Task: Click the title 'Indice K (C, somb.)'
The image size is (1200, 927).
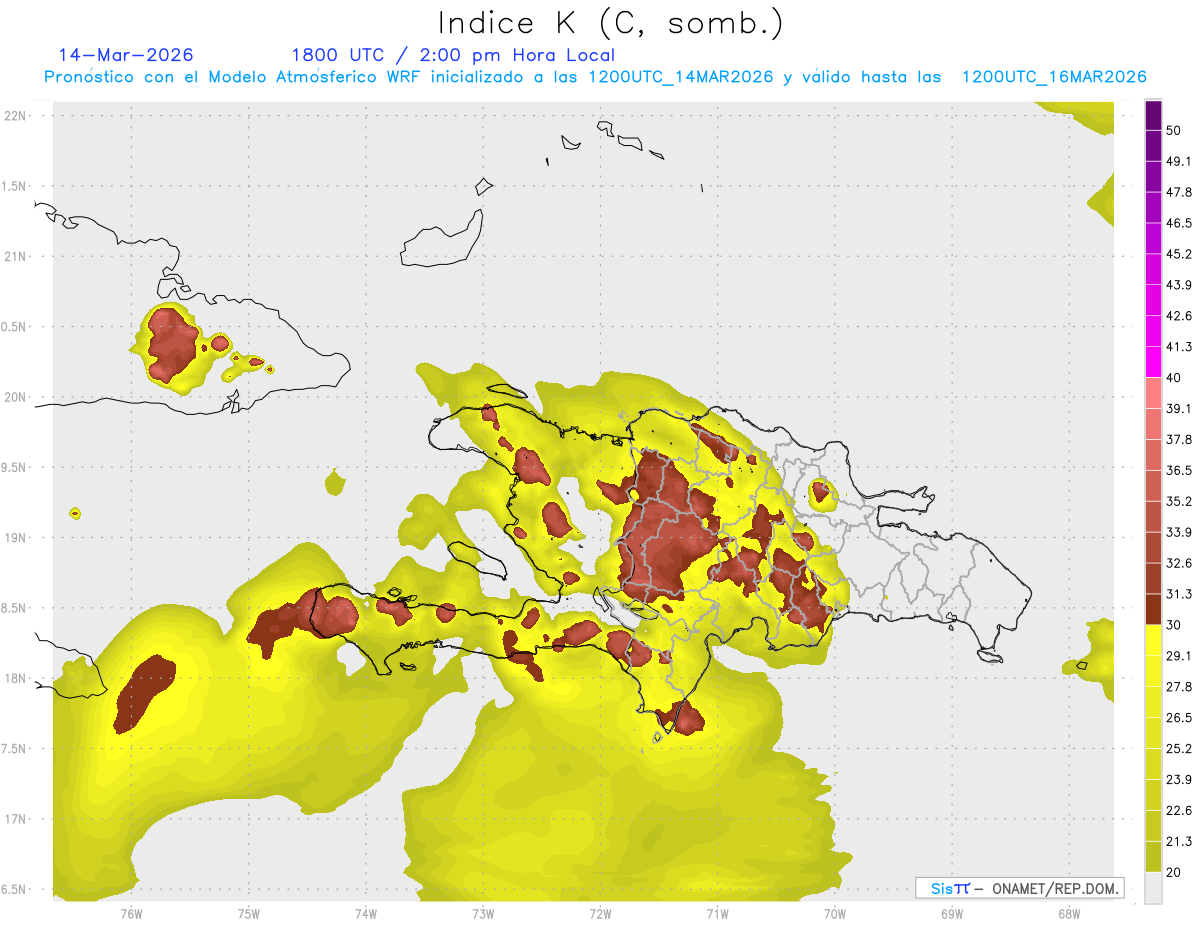Action: (611, 23)
